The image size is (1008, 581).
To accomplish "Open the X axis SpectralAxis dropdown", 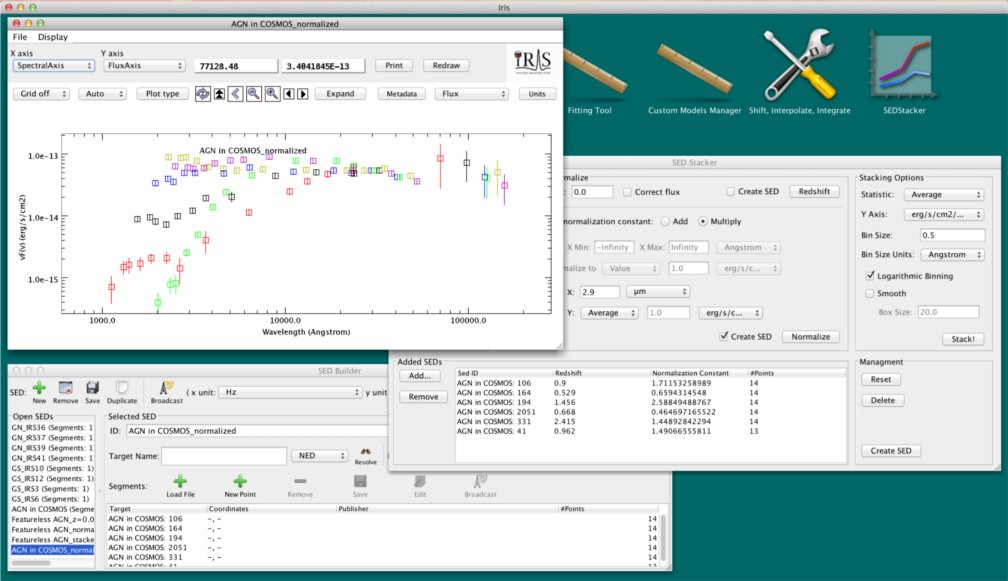I will point(53,66).
